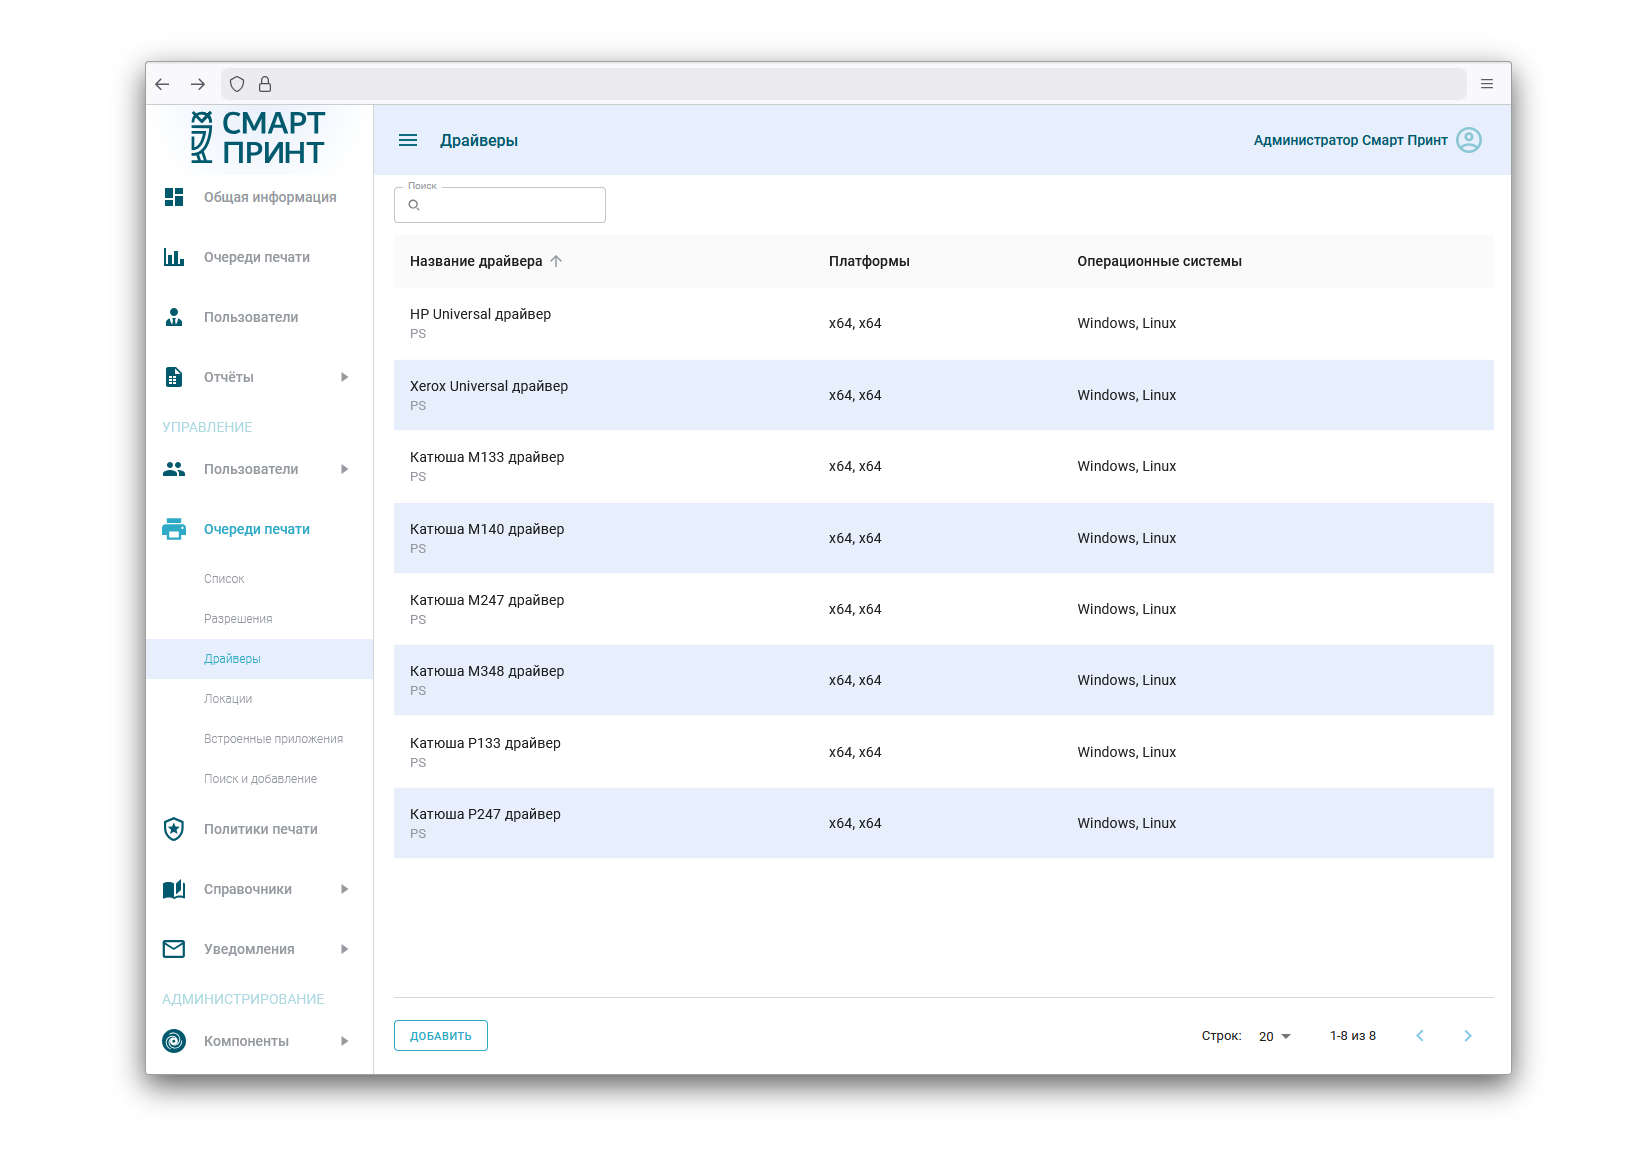Click the Название драйвера column header
The width and height of the screenshot is (1638, 1162).
pyautogui.click(x=476, y=261)
